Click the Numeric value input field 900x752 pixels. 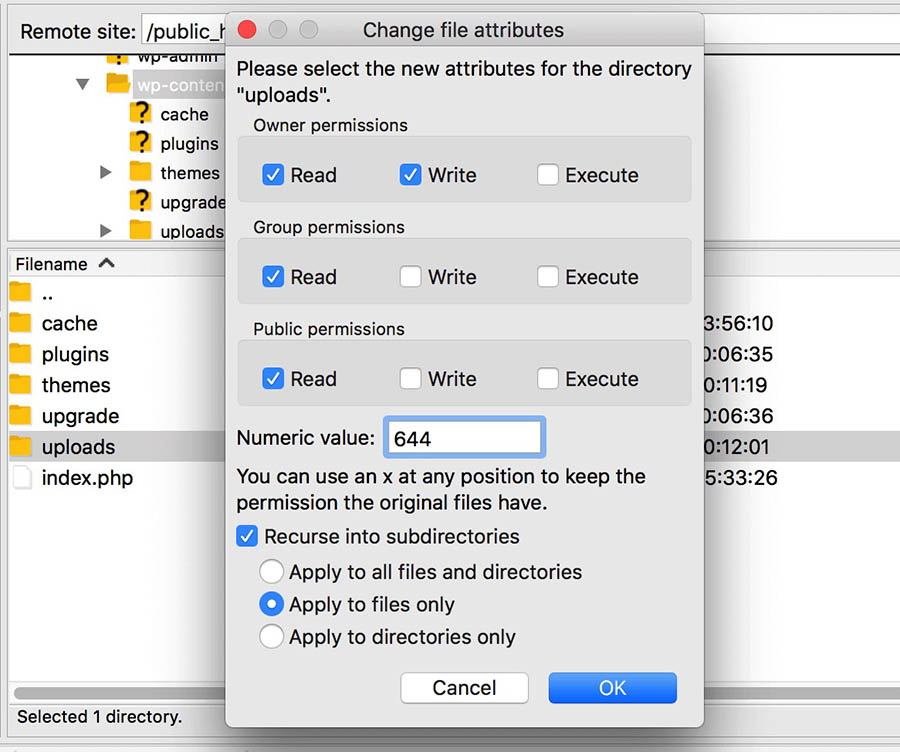(x=464, y=438)
